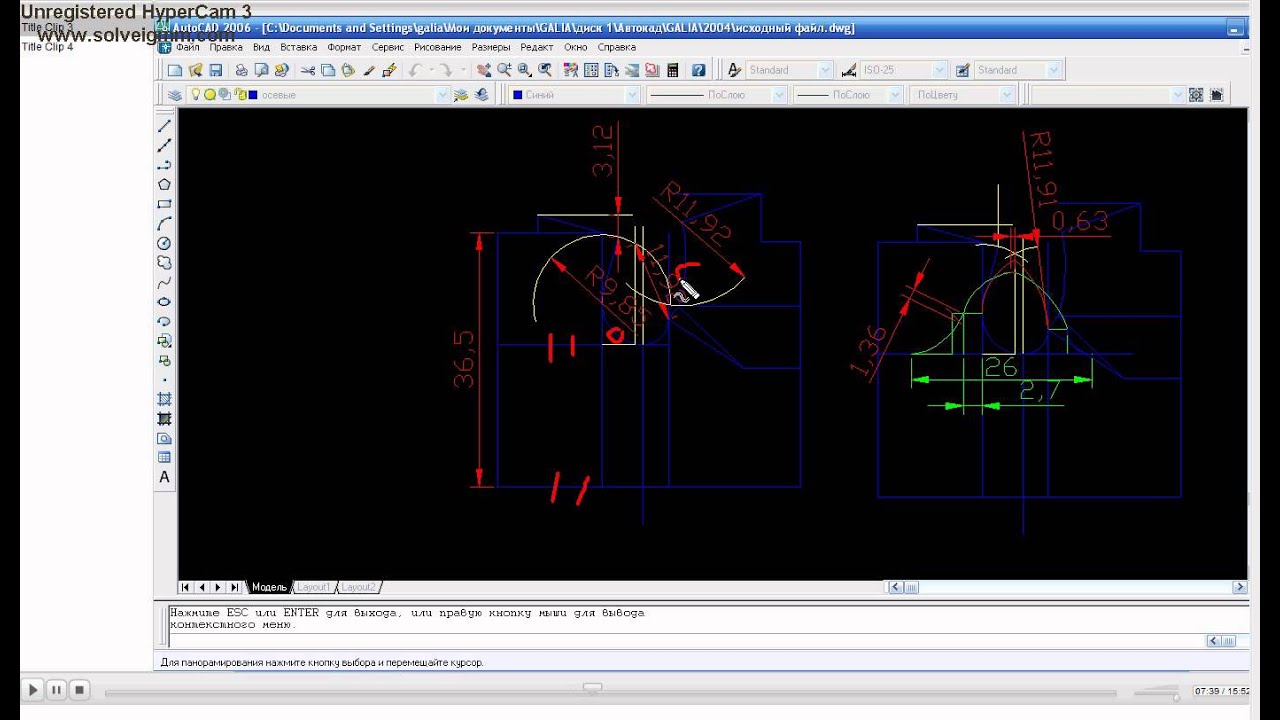Select the Ellipse tool
The width and height of the screenshot is (1280, 720).
point(165,301)
